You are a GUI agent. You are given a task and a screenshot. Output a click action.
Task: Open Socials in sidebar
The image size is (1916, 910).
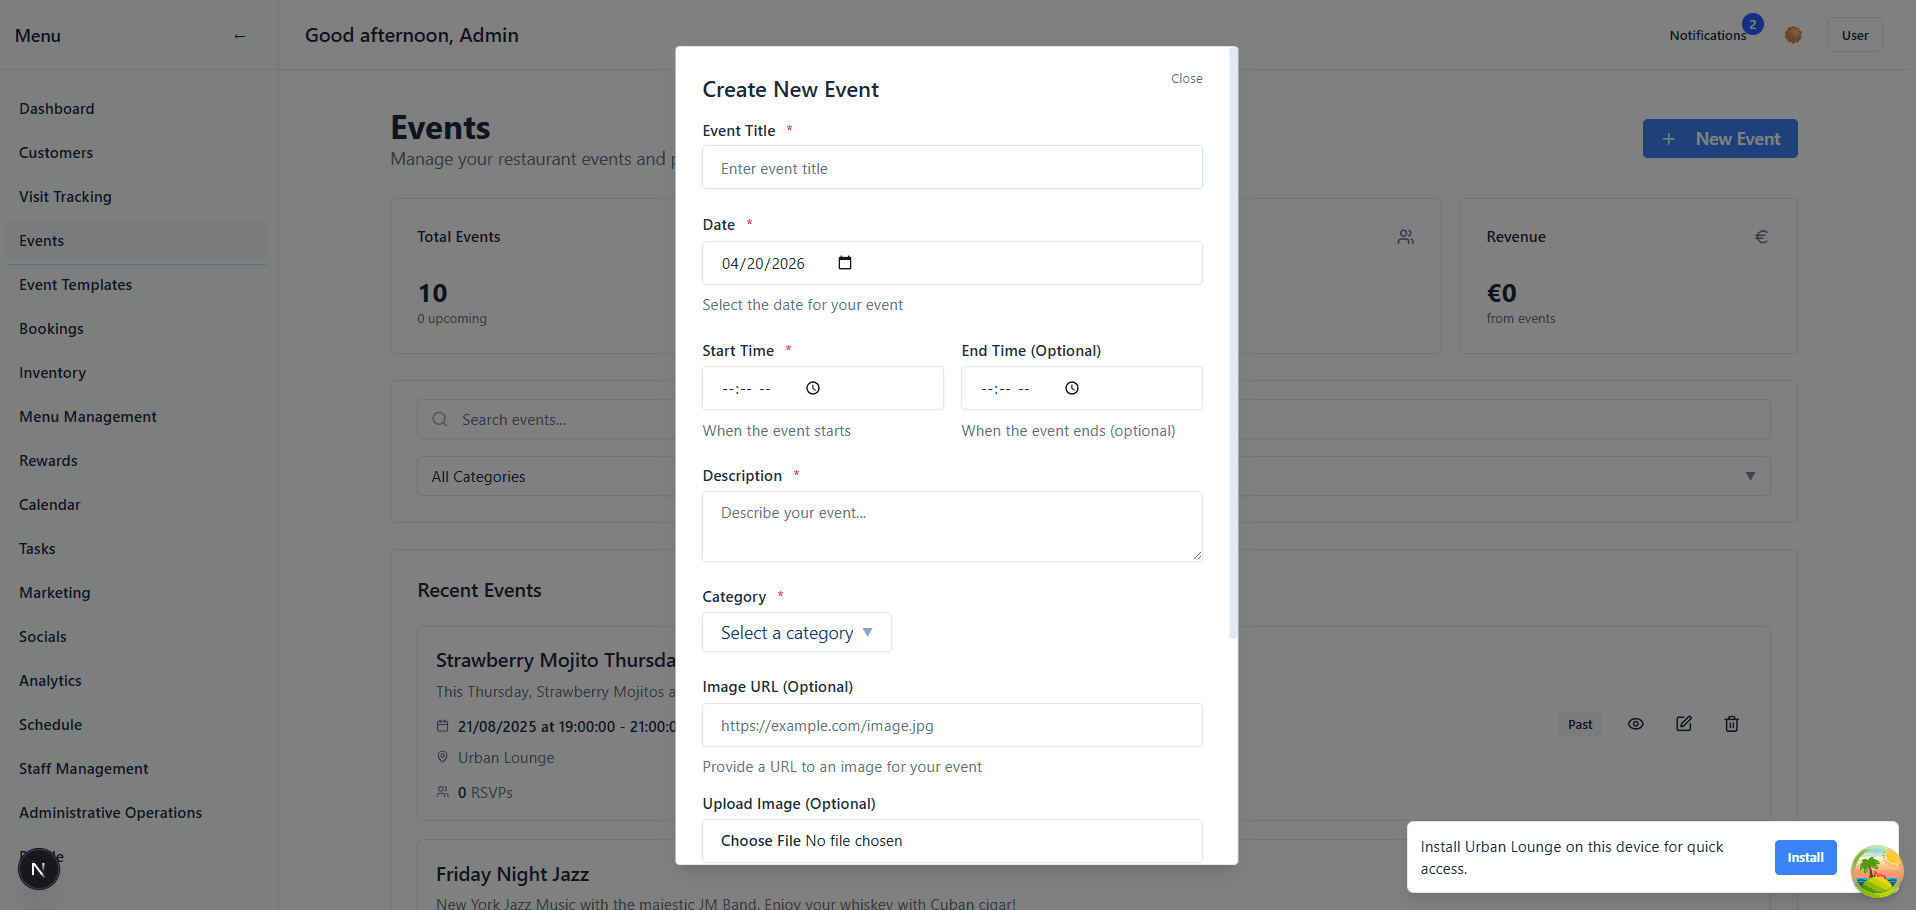pos(43,637)
